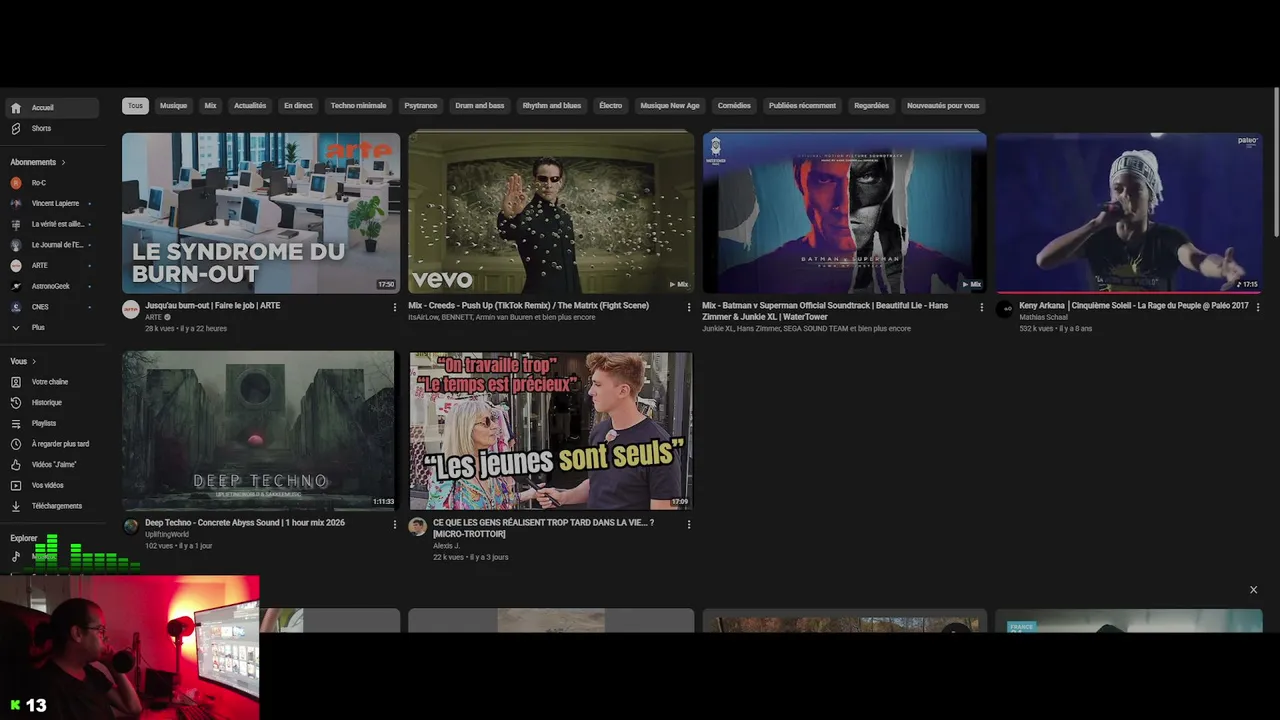Screen dimensions: 1280x720
Task: Filter feed by Musique New Age chip
Action: (x=670, y=106)
